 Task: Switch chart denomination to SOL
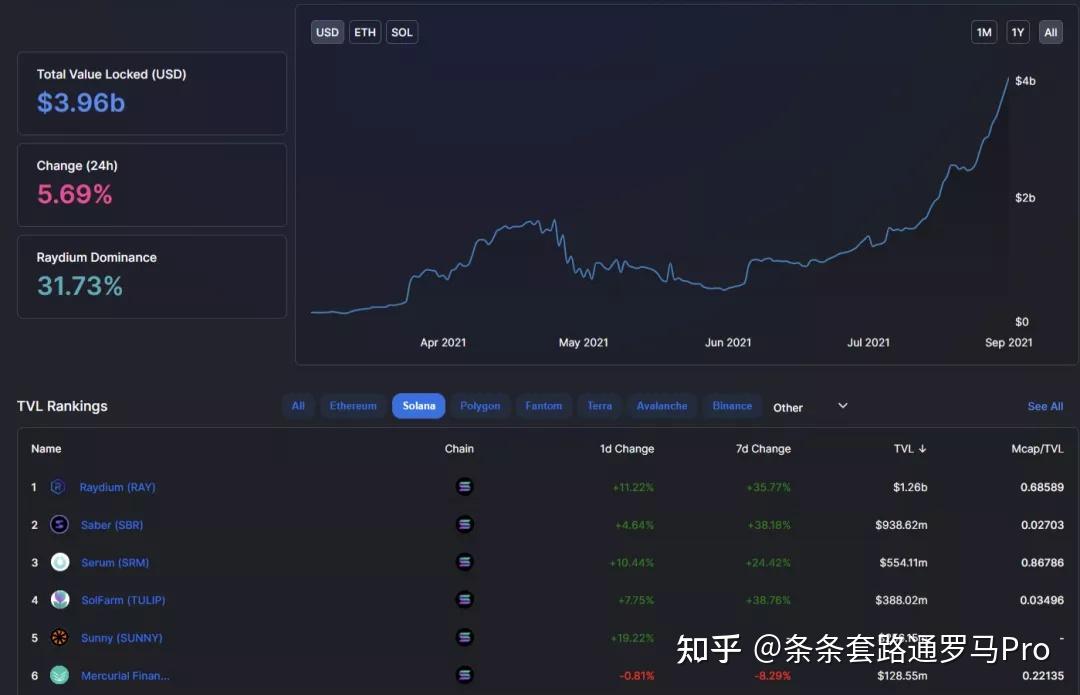click(402, 32)
